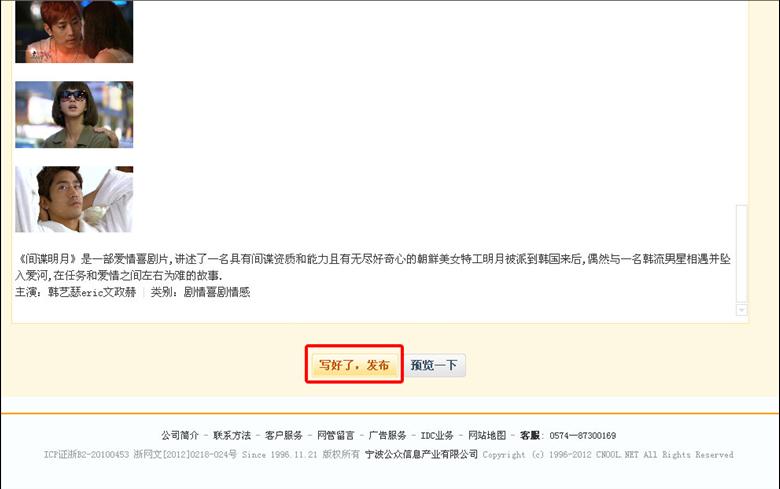780x489 pixels.
Task: Open the IDC业务 footer link
Action: click(x=437, y=435)
